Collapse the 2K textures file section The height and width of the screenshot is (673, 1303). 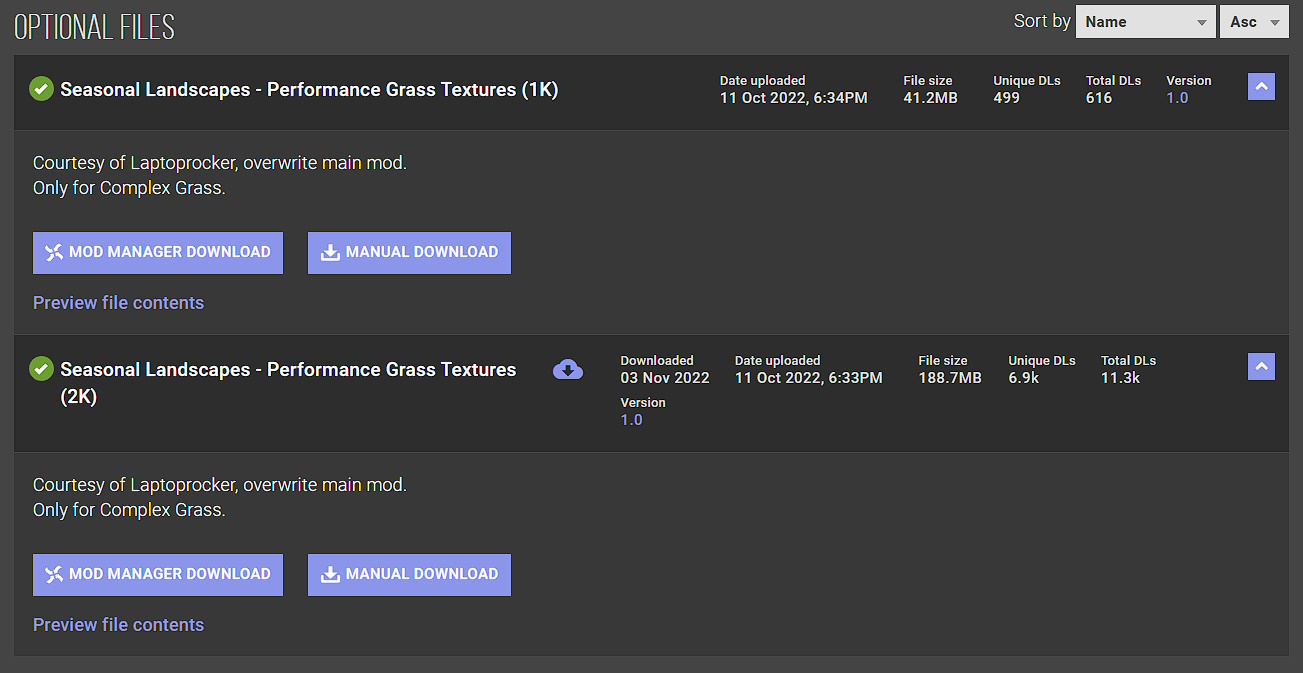[x=1261, y=367]
